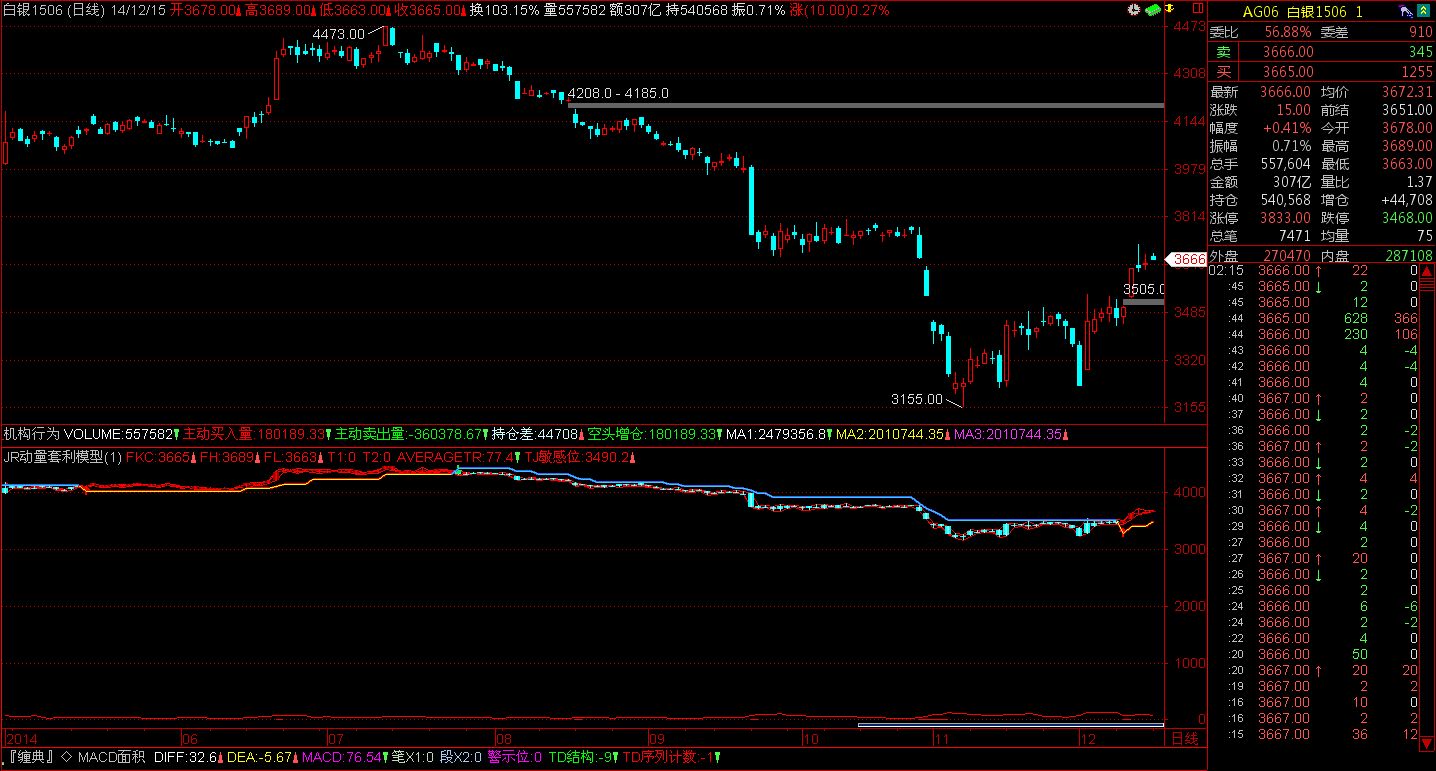Click the 3155.00 low price annotation
Viewport: 1436px width, 771px height.
pos(916,399)
